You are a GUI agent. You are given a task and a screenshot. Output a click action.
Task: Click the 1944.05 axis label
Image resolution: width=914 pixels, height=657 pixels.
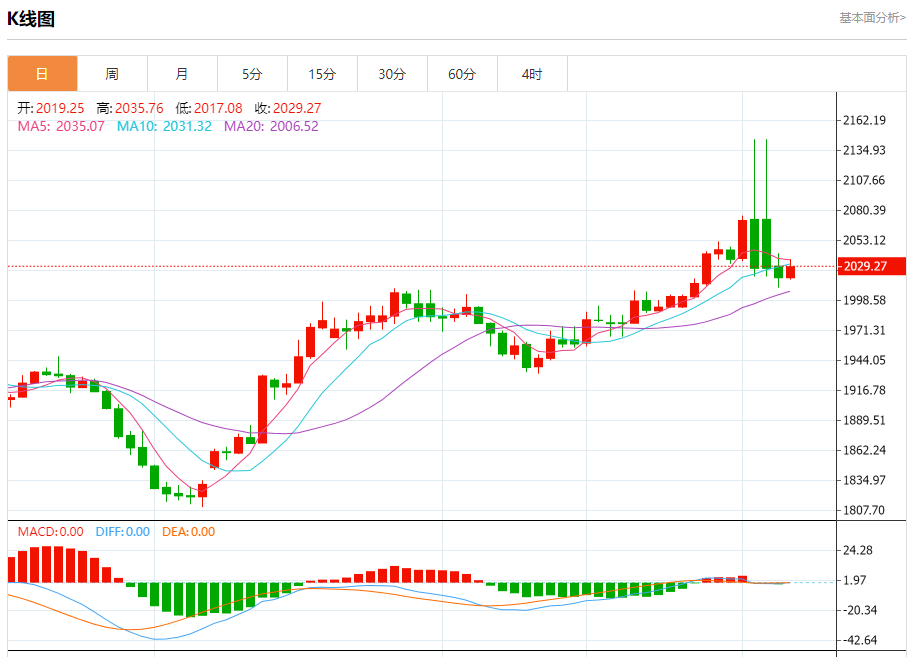[864, 360]
